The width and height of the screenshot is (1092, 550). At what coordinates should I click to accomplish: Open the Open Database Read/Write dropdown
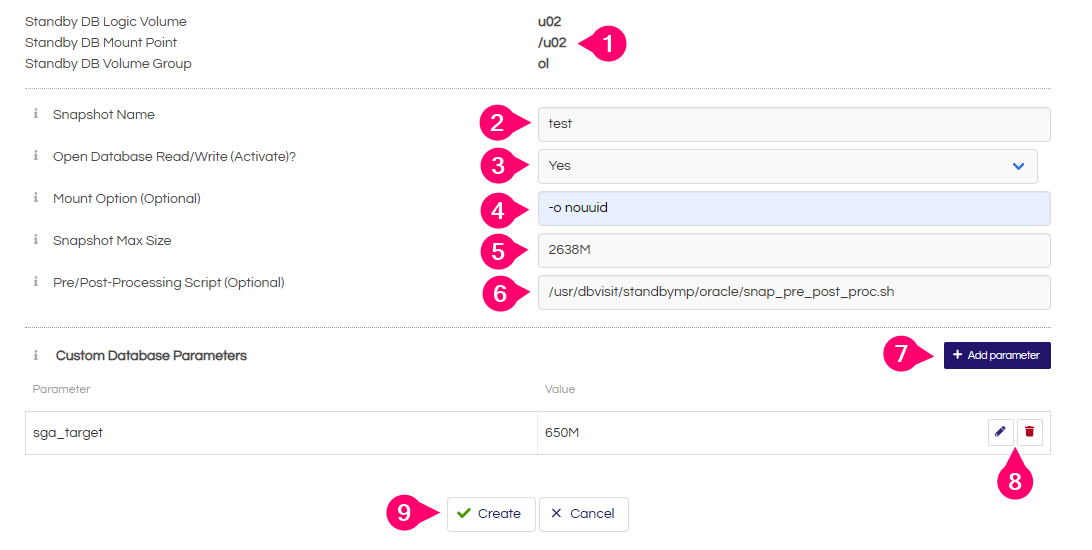[x=787, y=166]
